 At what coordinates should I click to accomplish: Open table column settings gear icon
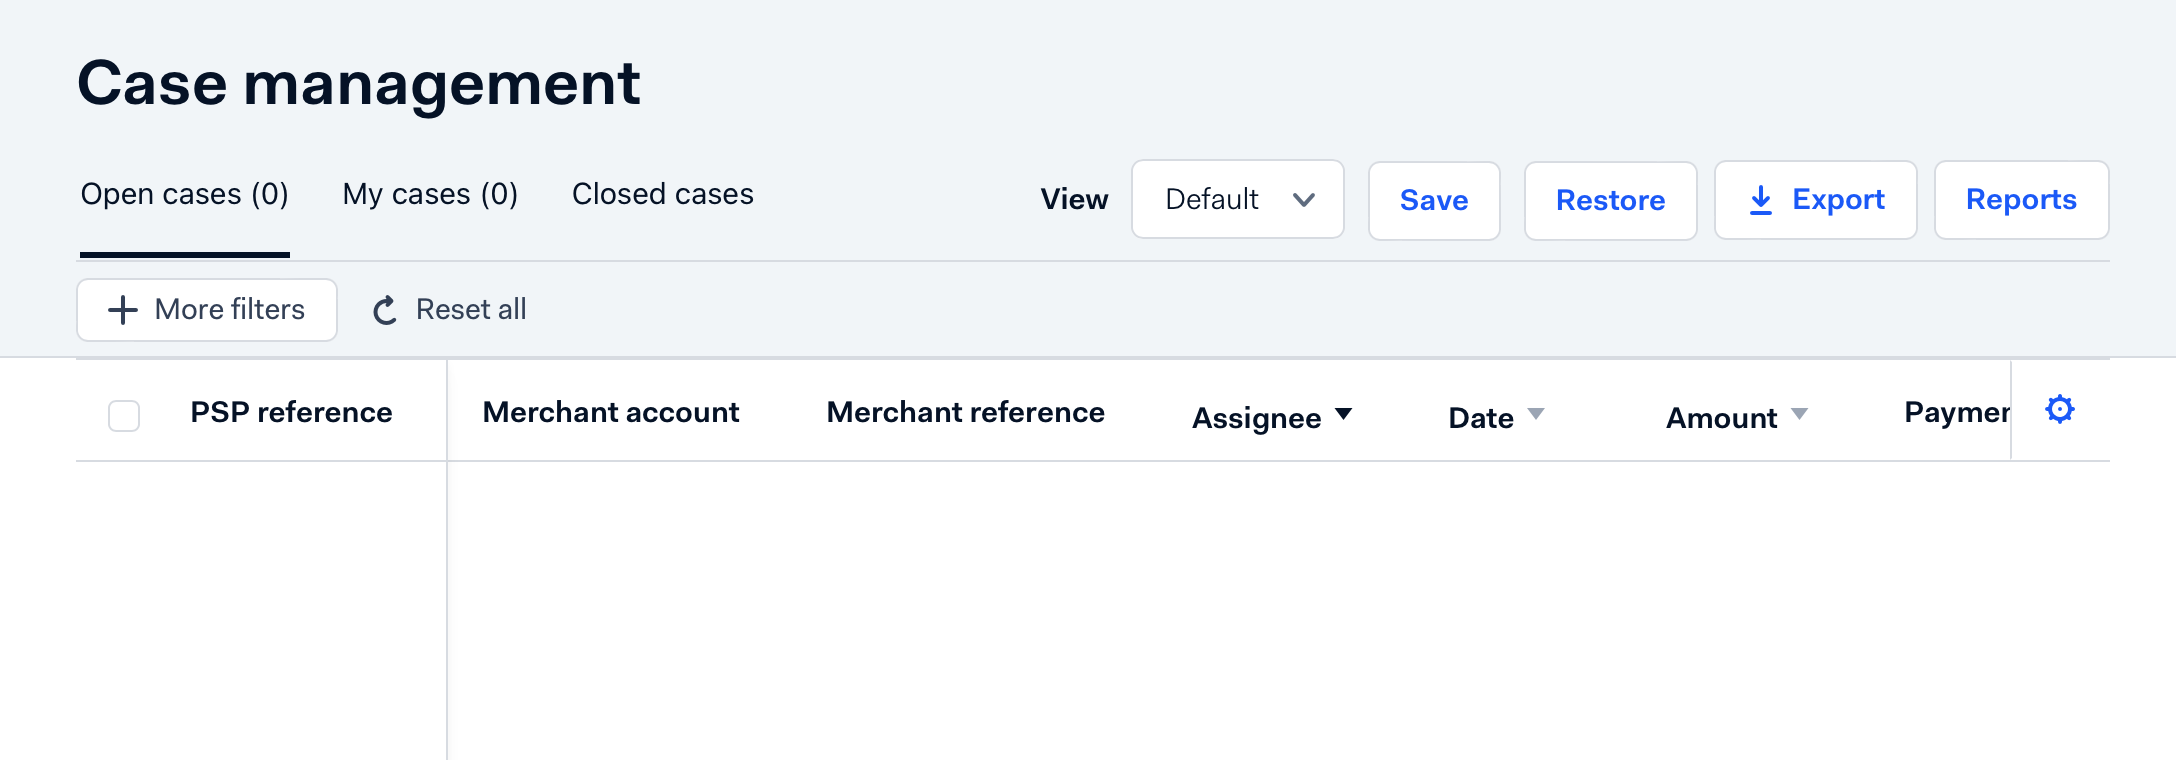tap(2060, 409)
